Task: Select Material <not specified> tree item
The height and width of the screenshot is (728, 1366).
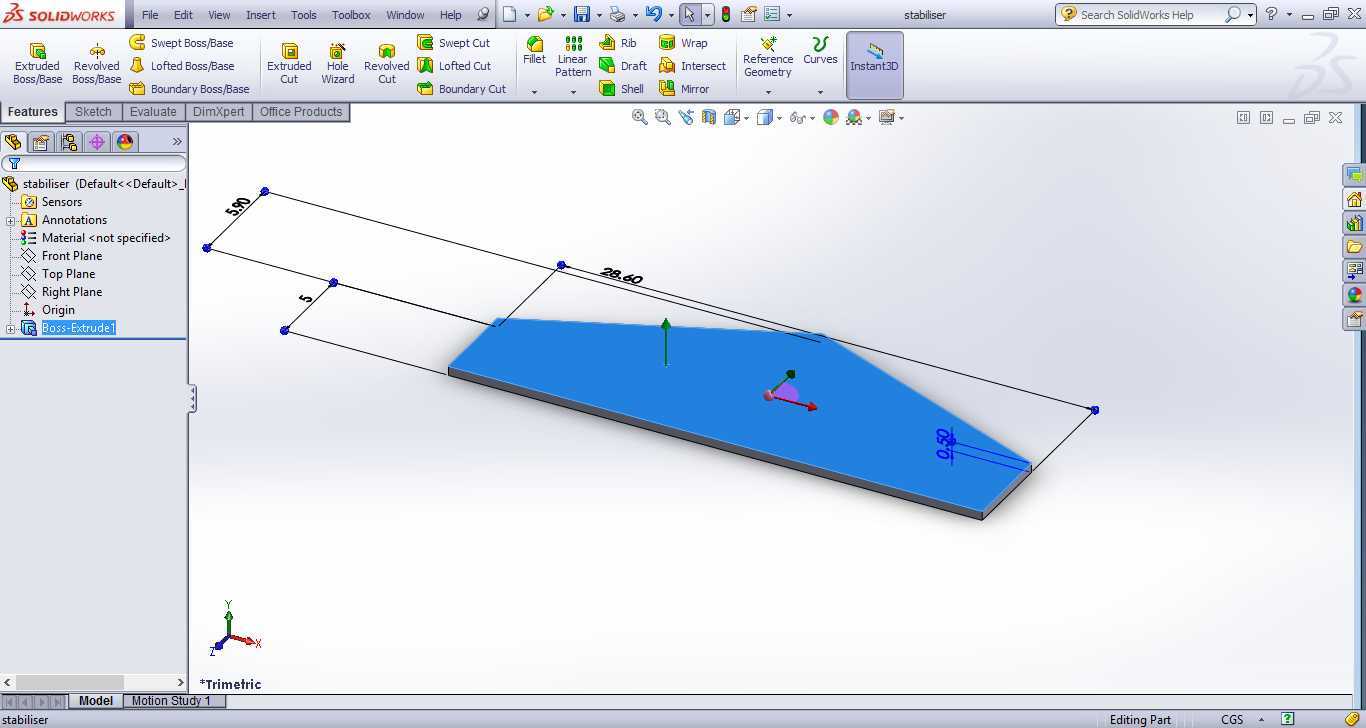Action: click(x=96, y=238)
